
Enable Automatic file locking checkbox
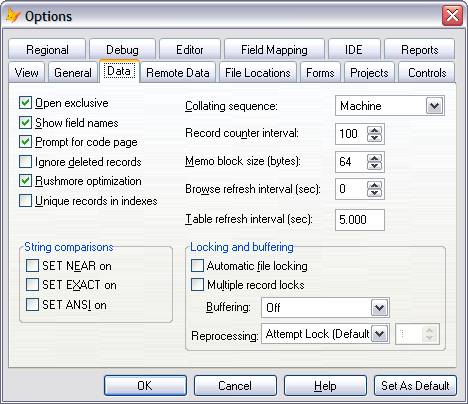(197, 266)
